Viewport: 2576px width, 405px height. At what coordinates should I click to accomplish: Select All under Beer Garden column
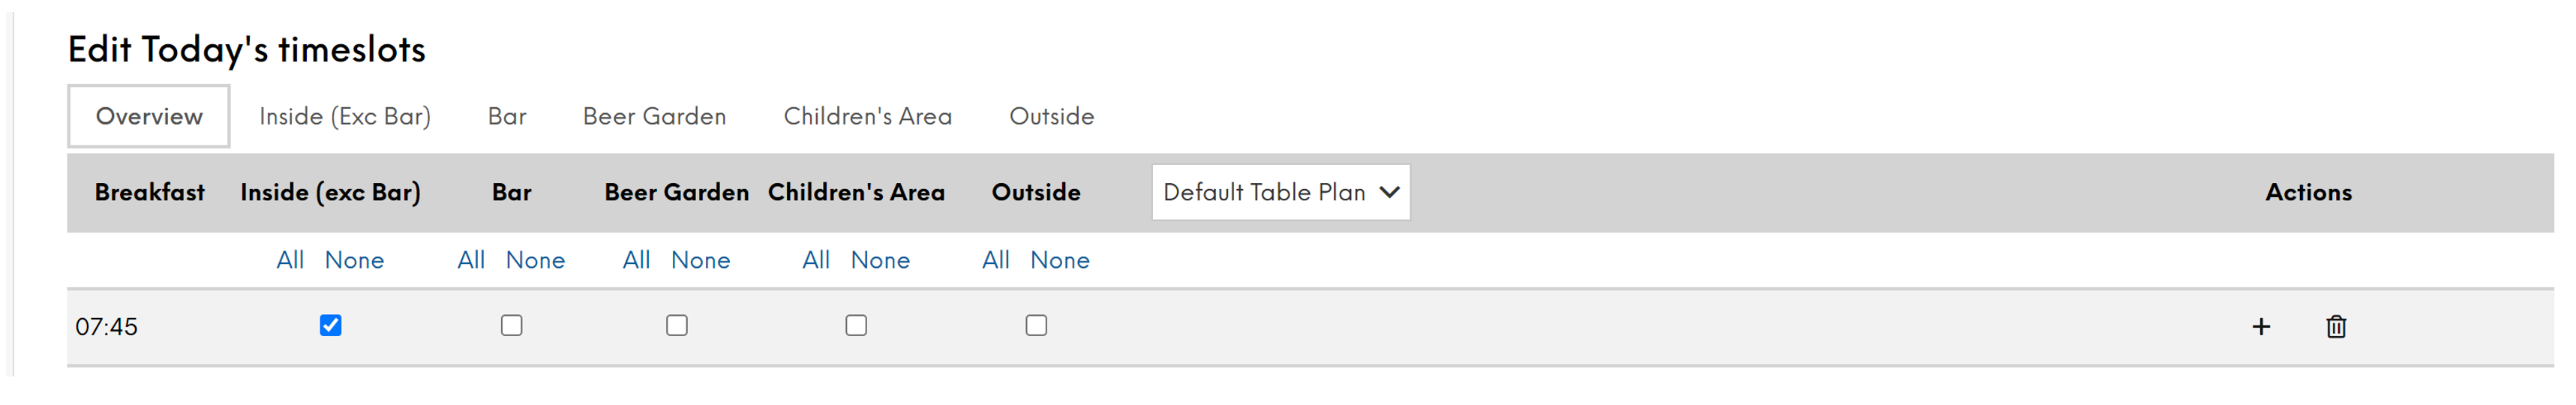(x=636, y=260)
